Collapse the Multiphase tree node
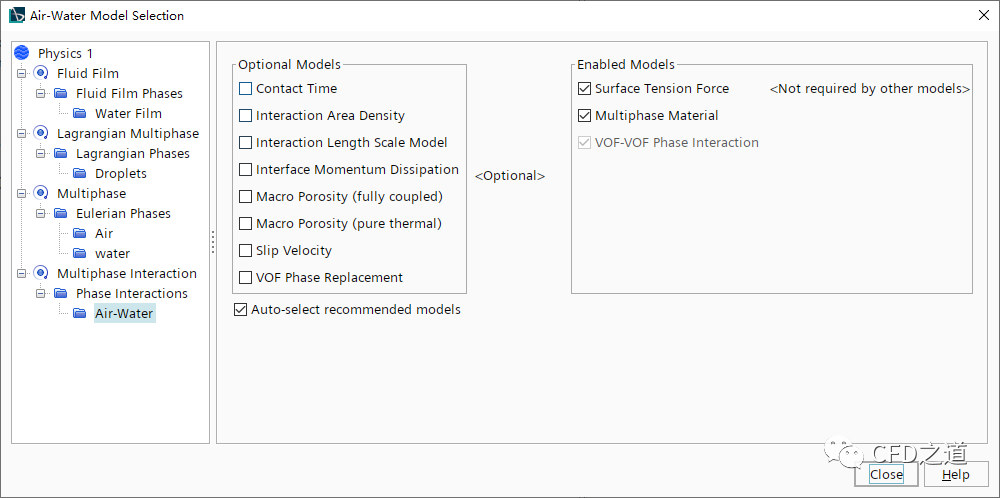 22,193
